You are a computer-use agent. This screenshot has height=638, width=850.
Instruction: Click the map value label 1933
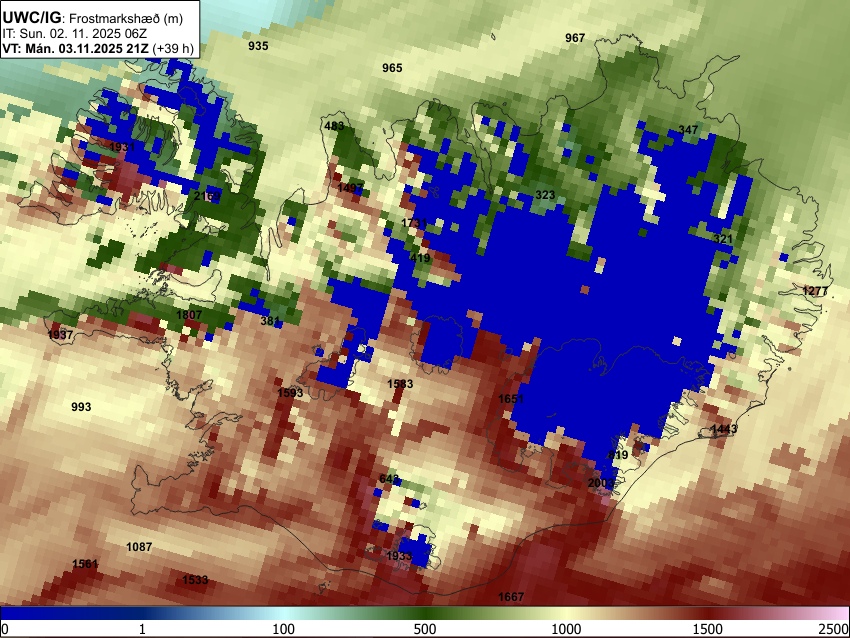399,556
